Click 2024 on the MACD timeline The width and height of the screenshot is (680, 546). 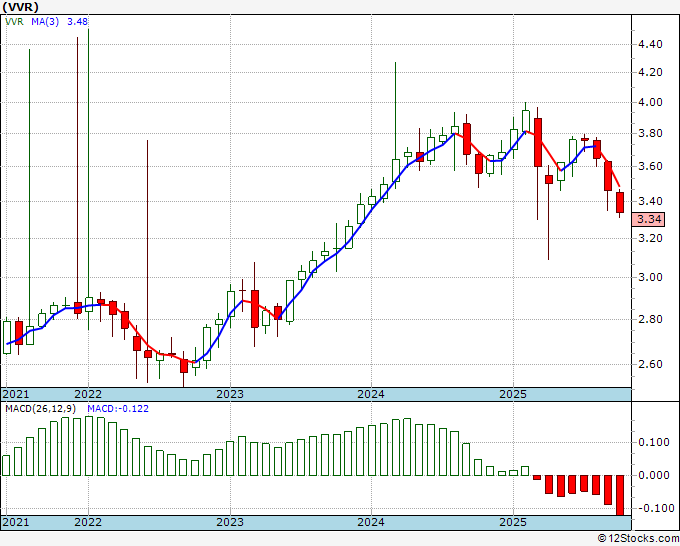pyautogui.click(x=371, y=522)
